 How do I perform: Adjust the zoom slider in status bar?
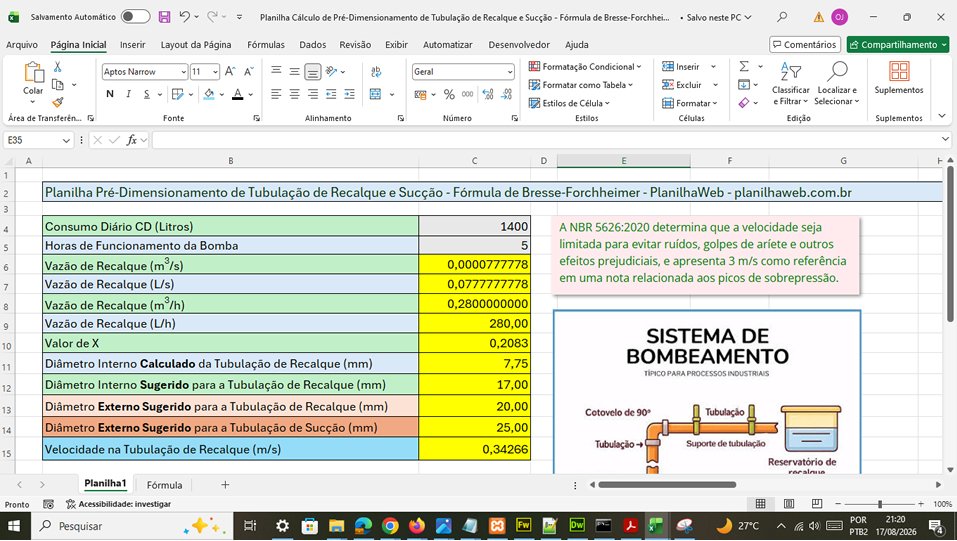pyautogui.click(x=879, y=504)
